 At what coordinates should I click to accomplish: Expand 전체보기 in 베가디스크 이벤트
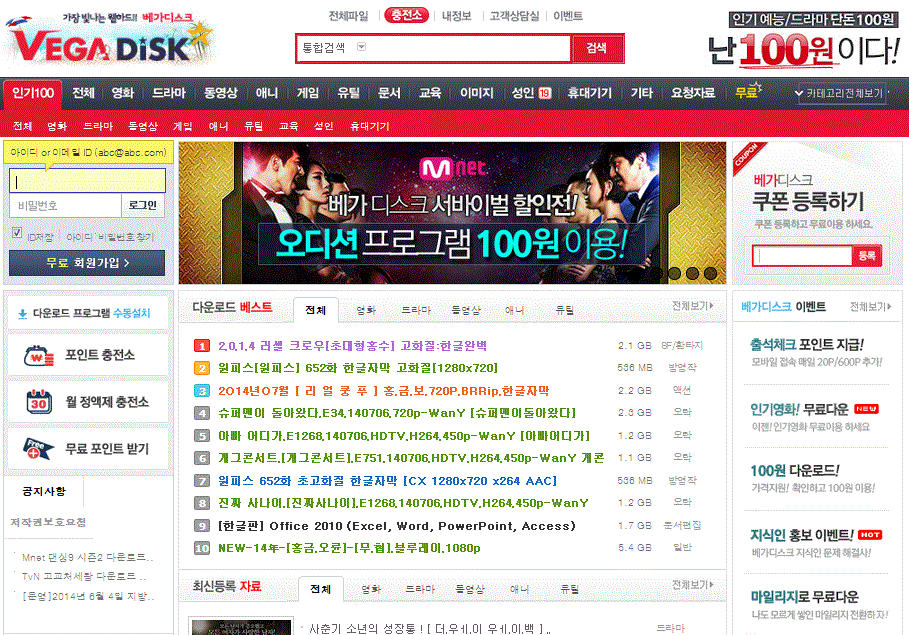click(x=870, y=307)
